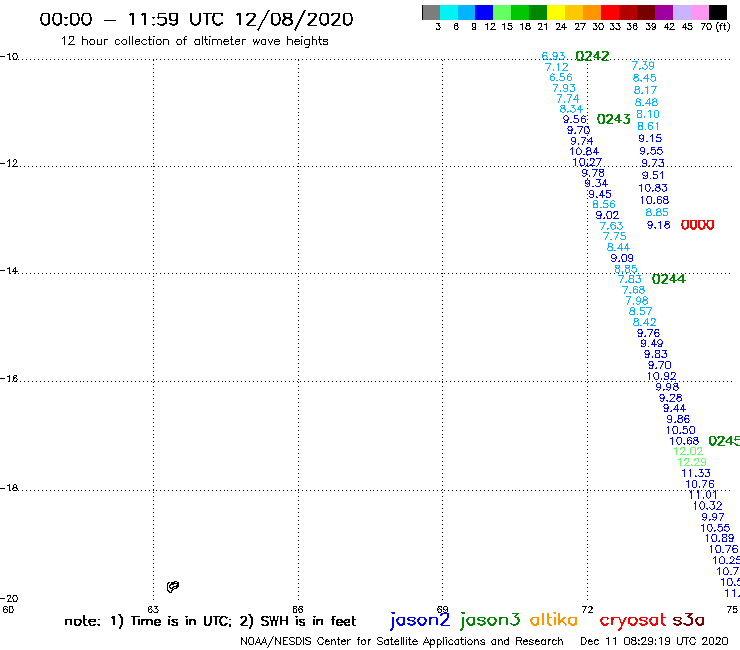Screen dimensions: 740x650
Task: Click the 0244 green time label
Action: (668, 279)
